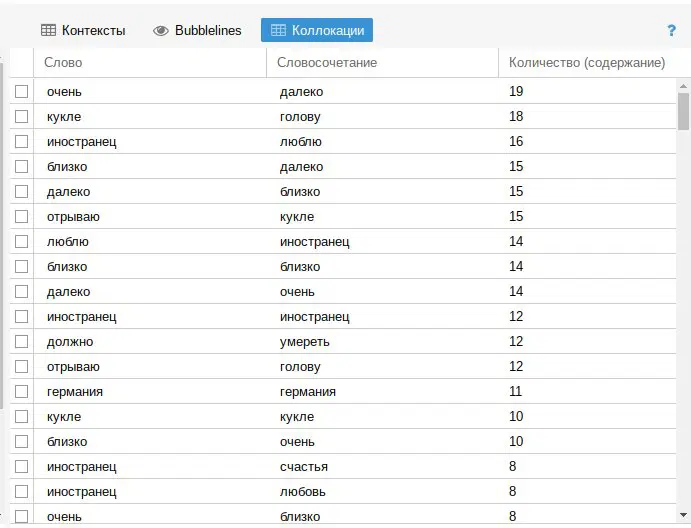The image size is (691, 528).
Task: Check the box for далеко близко row
Action: (x=22, y=191)
